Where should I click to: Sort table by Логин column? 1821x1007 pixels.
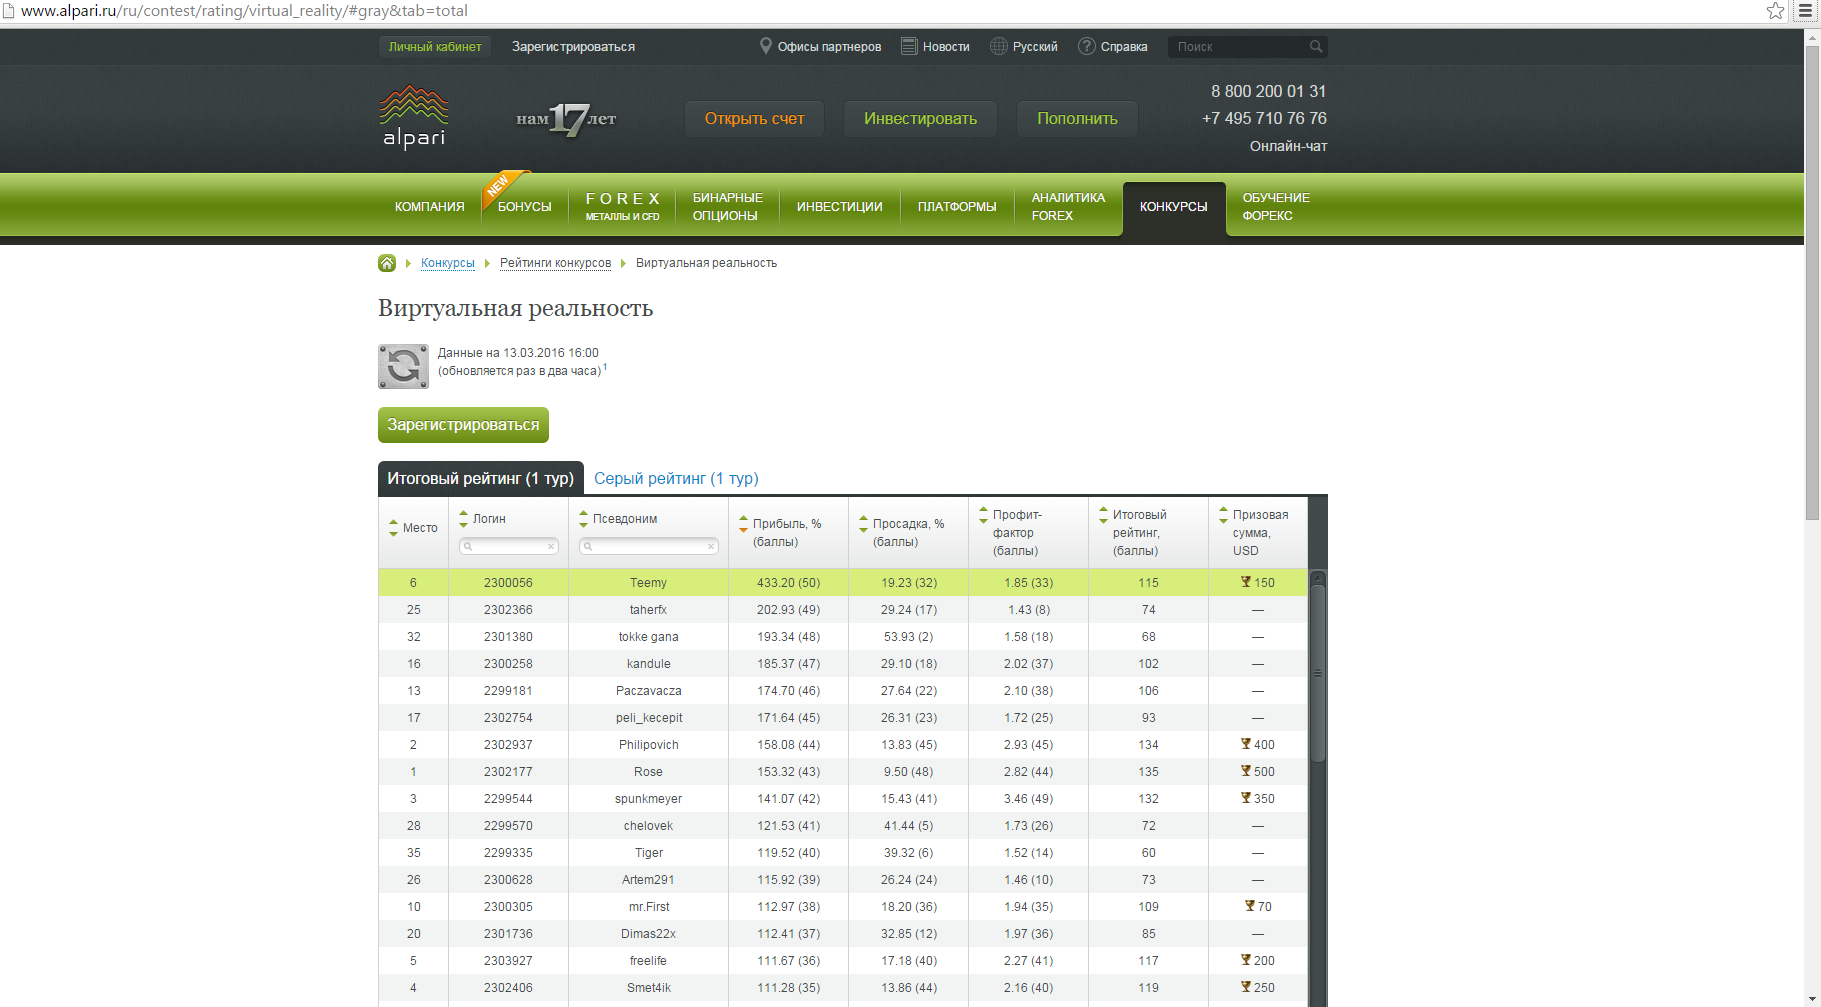point(464,519)
